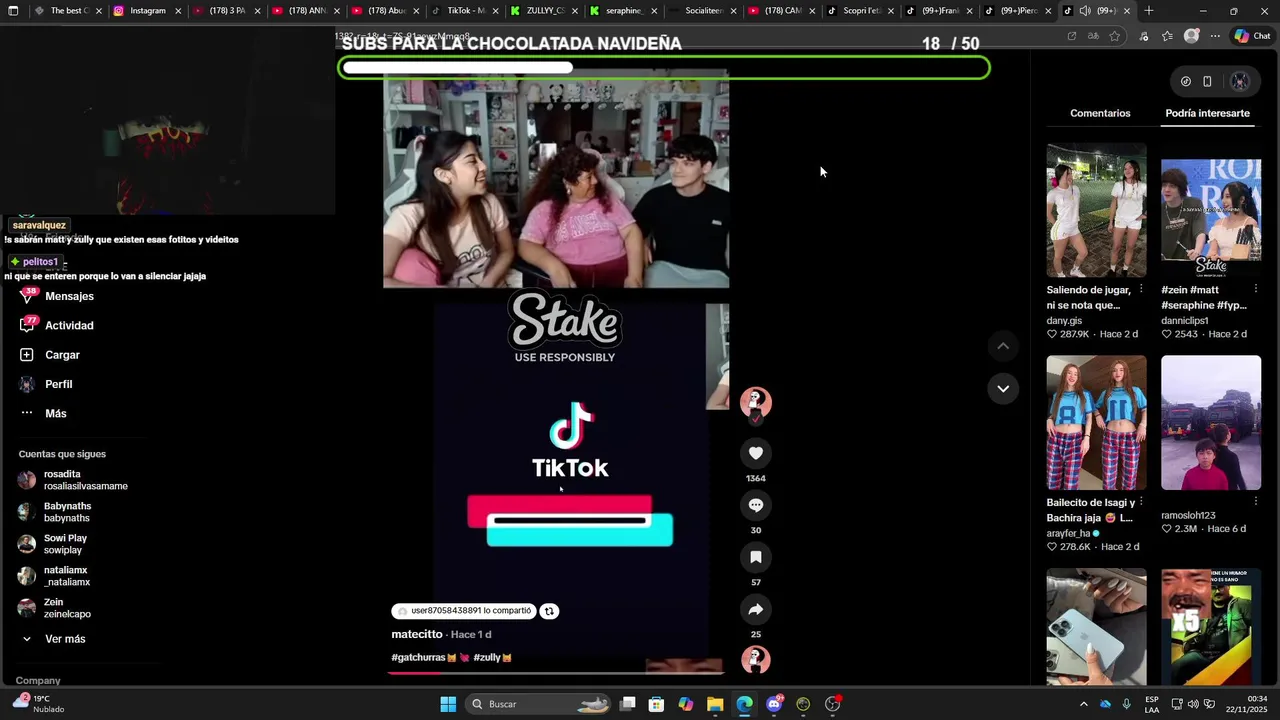Open the Instagram browser tab
Image resolution: width=1280 pixels, height=720 pixels.
coord(147,11)
